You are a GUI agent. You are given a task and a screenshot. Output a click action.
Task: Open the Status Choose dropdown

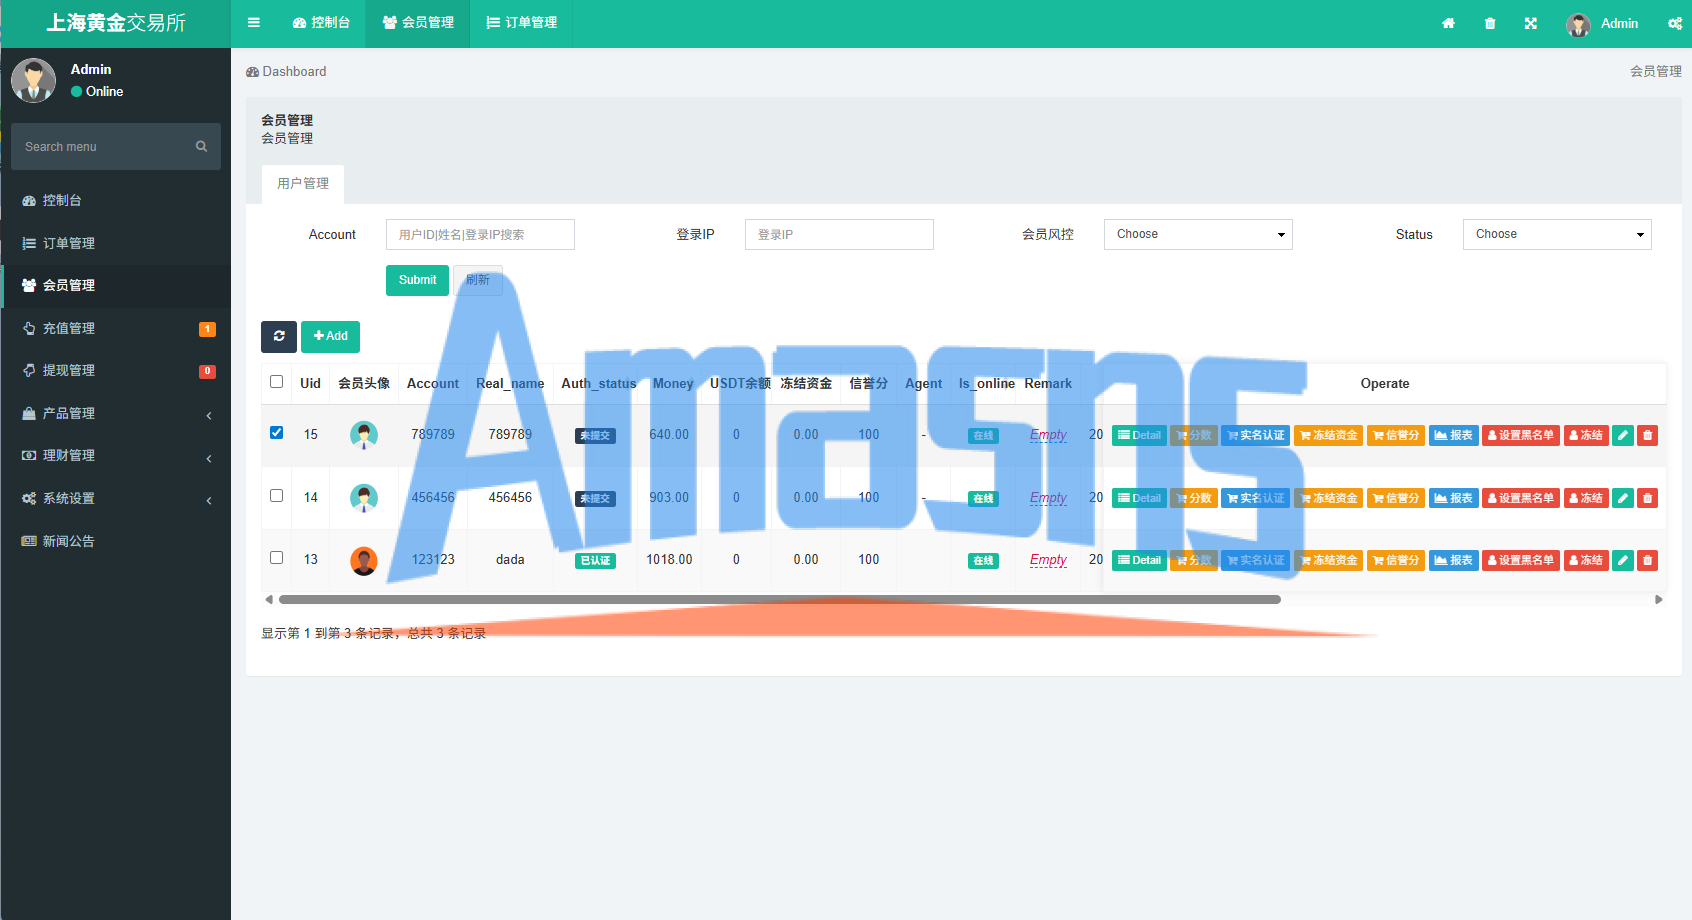point(1557,234)
